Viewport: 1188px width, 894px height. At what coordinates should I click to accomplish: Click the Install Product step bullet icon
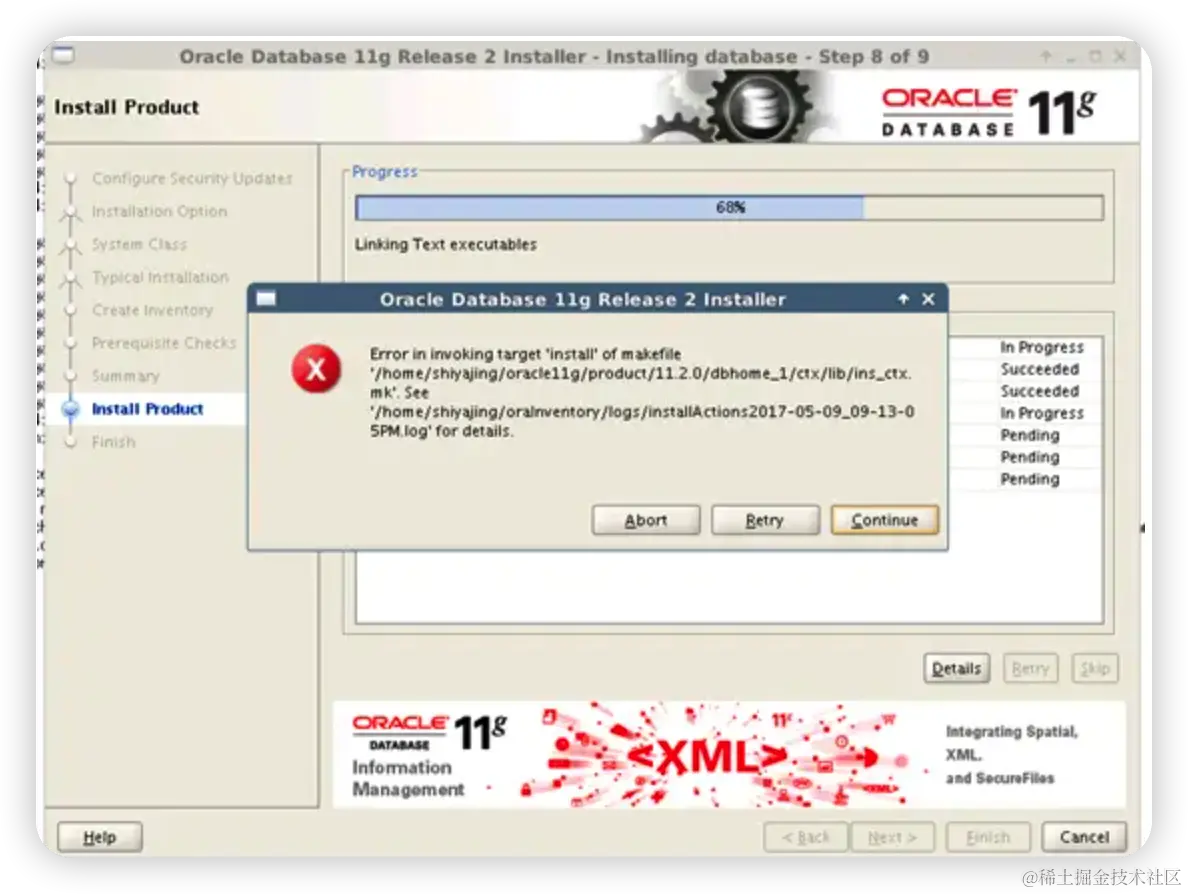pyautogui.click(x=71, y=410)
